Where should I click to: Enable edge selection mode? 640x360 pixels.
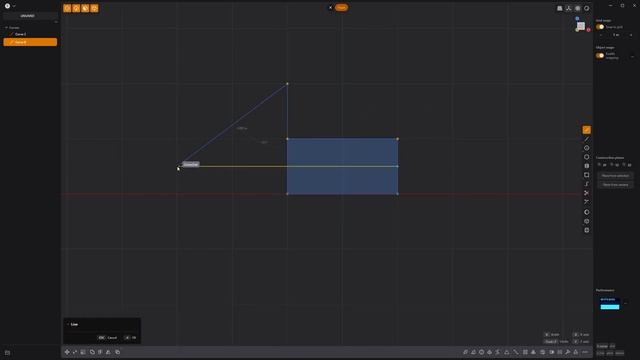(x=76, y=8)
